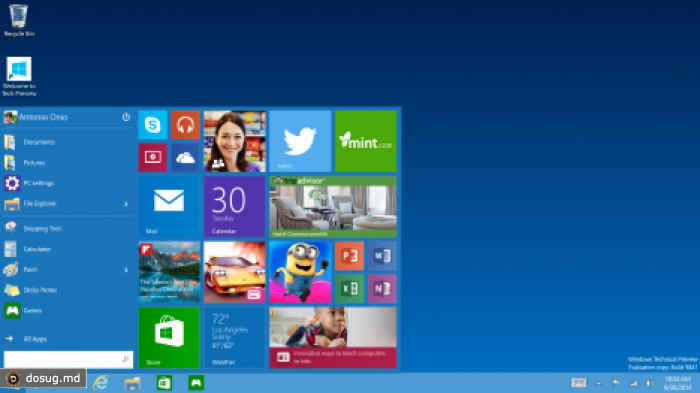Click the Start menu search box
The width and height of the screenshot is (700, 393).
tap(68, 359)
